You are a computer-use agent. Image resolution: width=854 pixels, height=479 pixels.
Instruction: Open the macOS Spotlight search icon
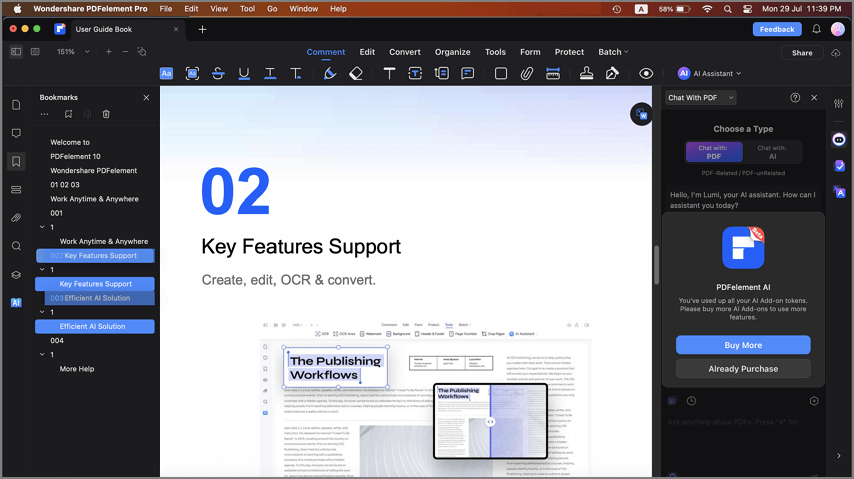point(728,9)
